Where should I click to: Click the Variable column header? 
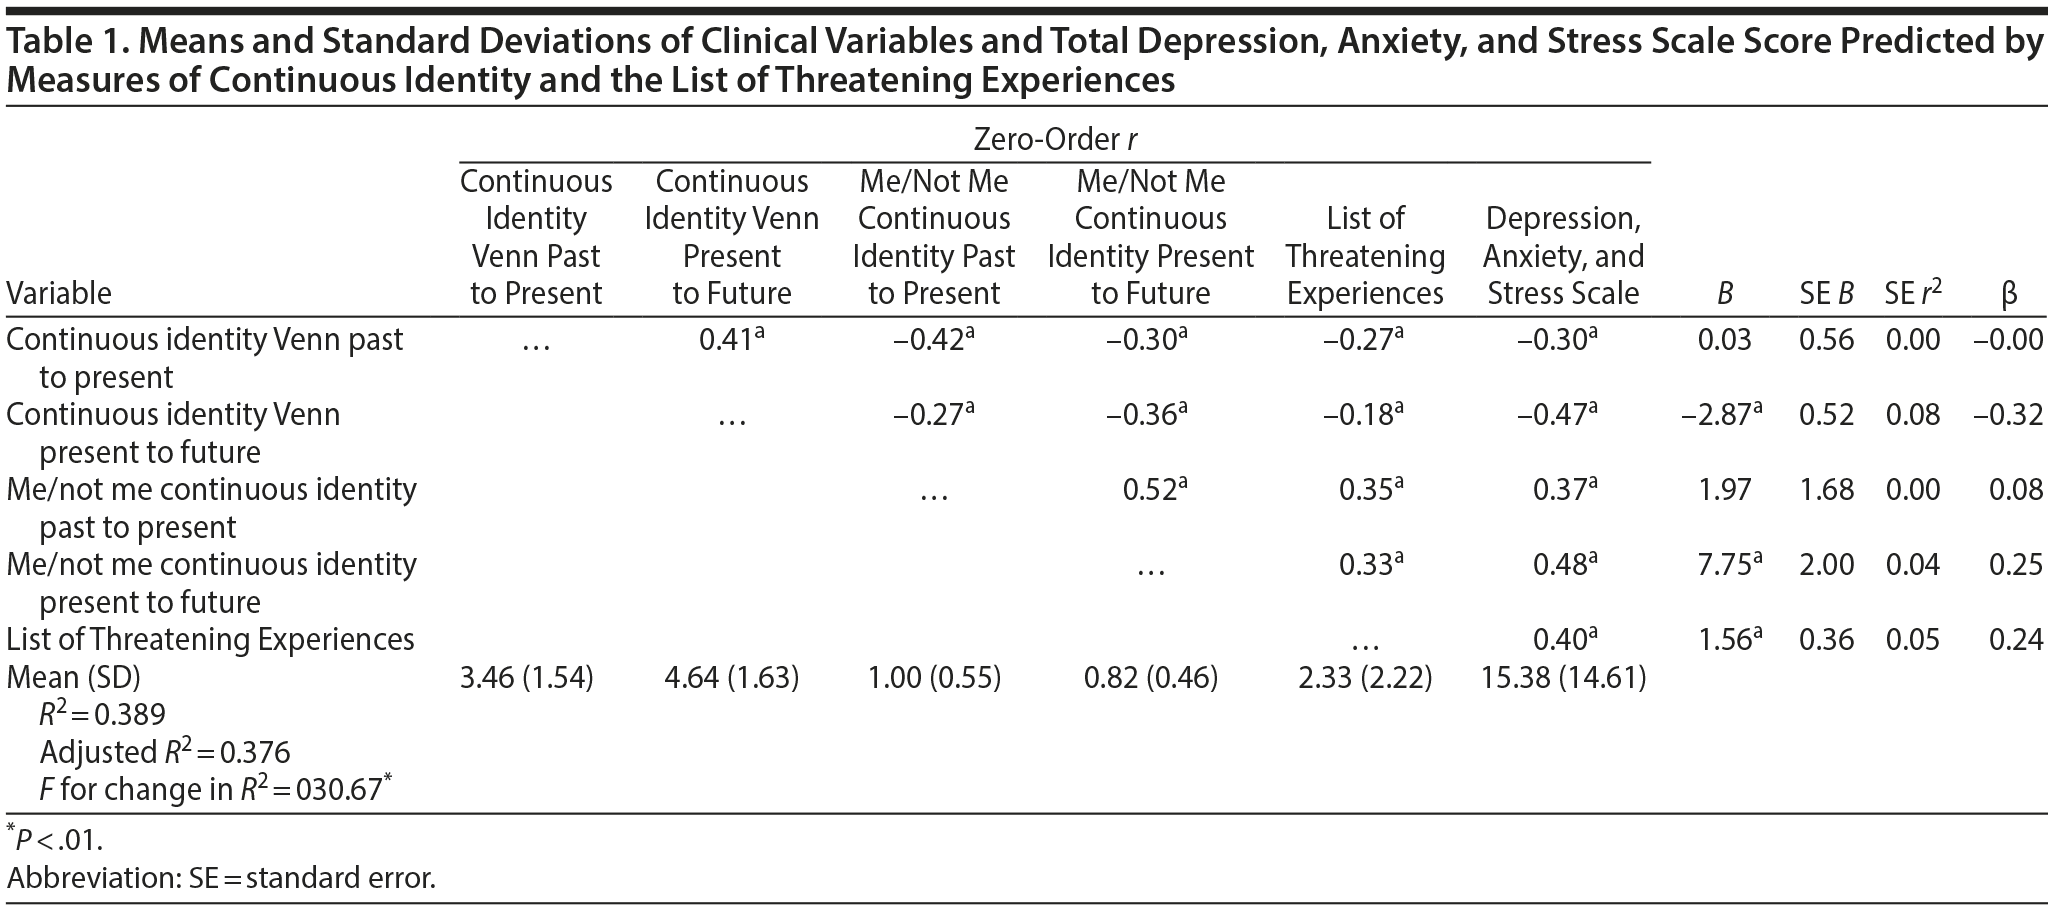(x=59, y=293)
